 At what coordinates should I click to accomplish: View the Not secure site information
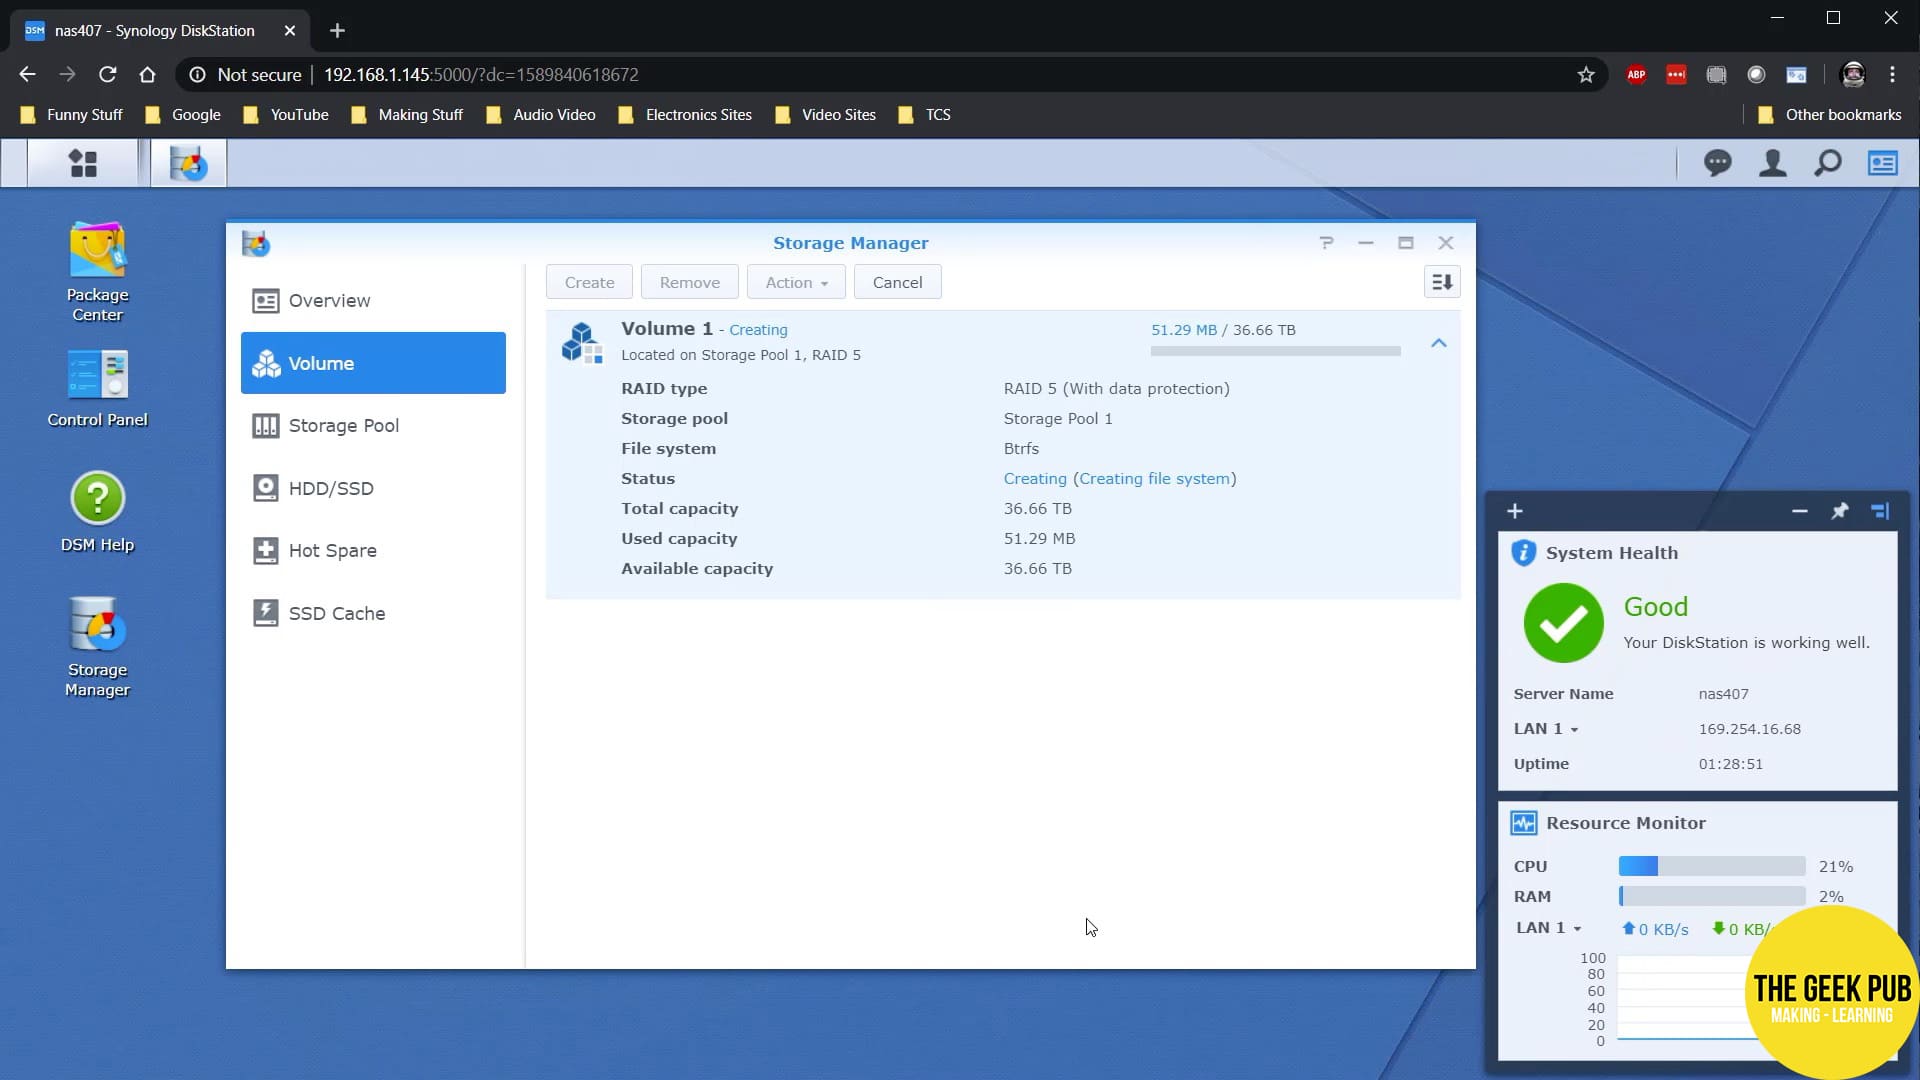[x=245, y=75]
